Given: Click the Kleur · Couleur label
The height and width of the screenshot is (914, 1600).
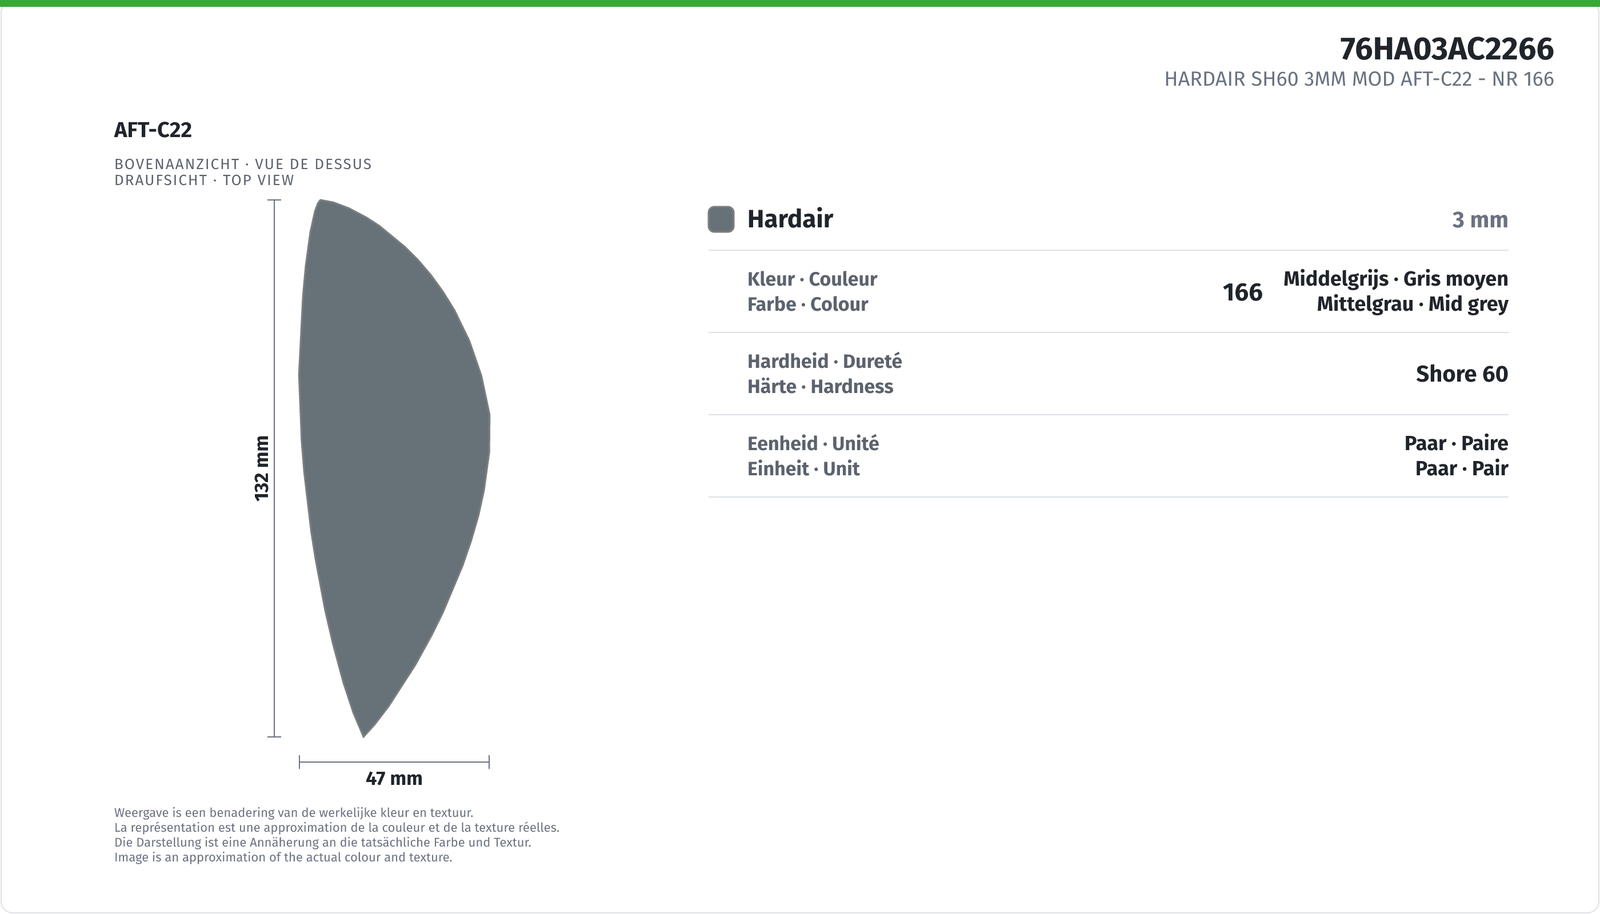Looking at the screenshot, I should [812, 279].
